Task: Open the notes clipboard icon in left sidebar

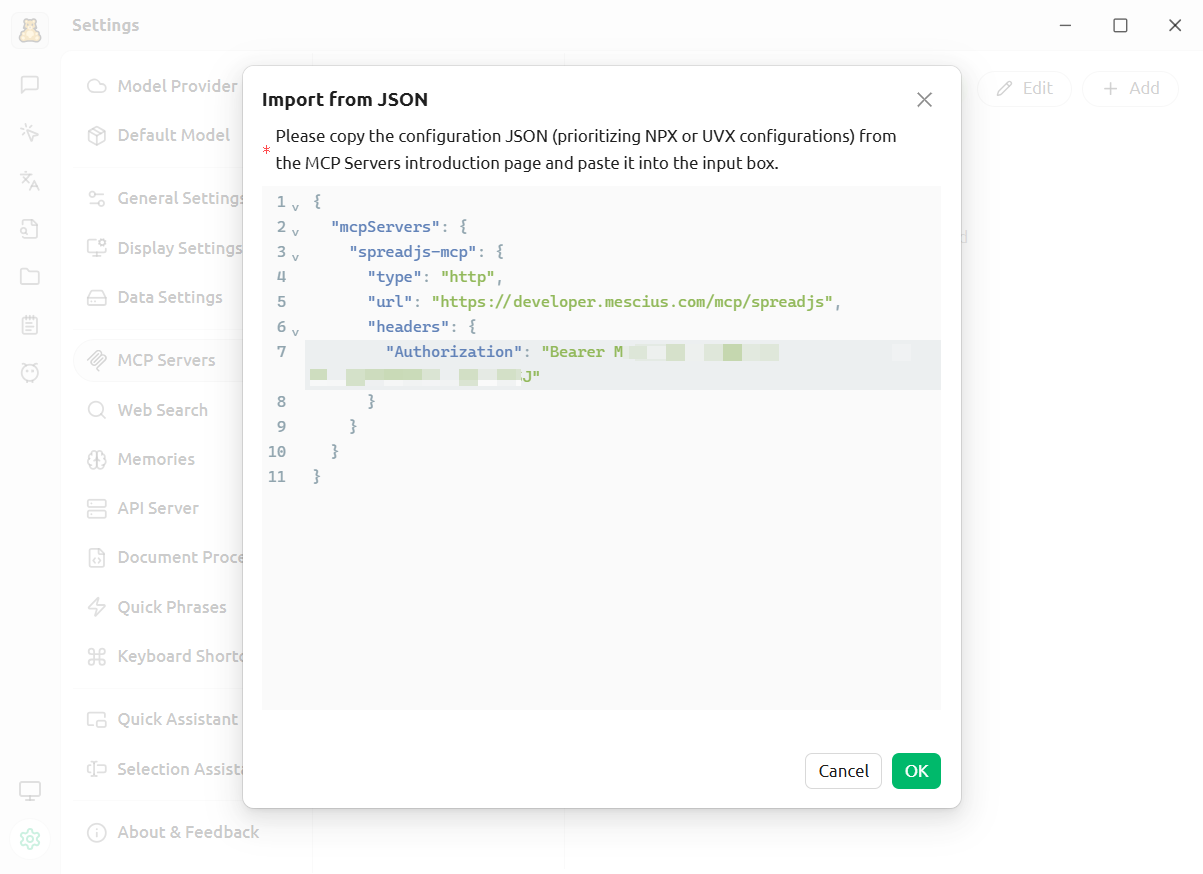Action: point(30,325)
